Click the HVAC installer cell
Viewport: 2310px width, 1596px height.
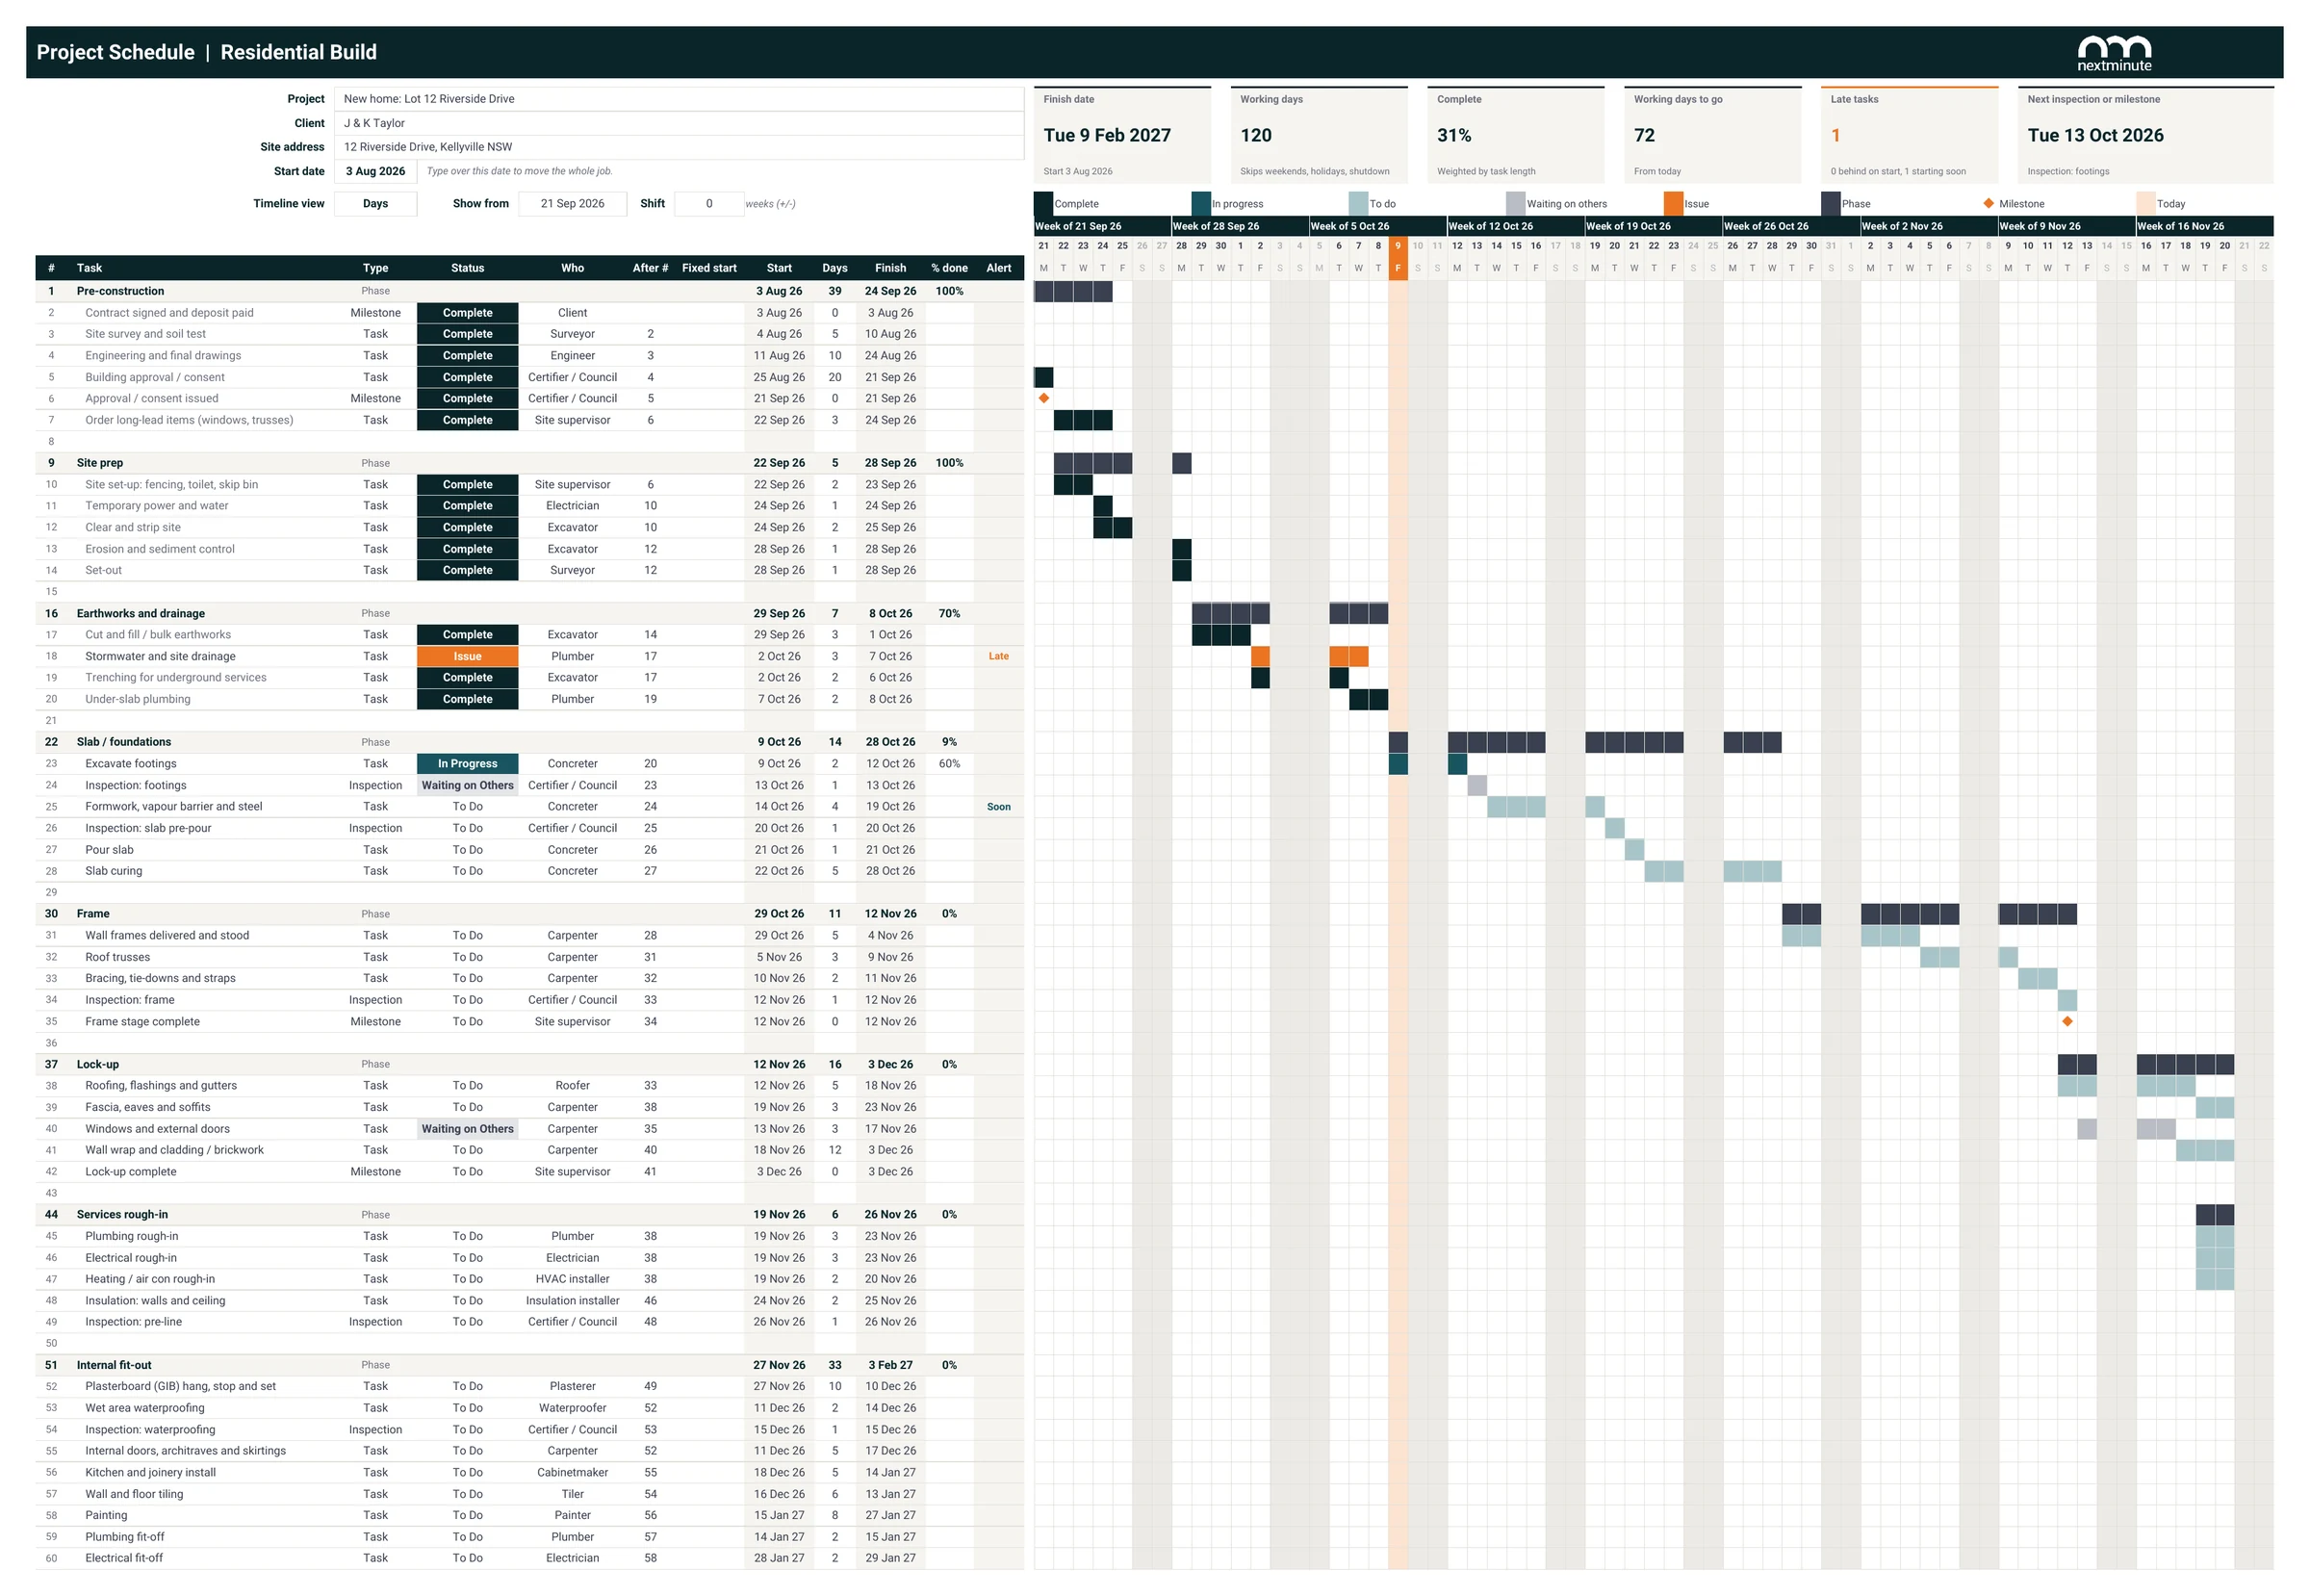point(572,1279)
